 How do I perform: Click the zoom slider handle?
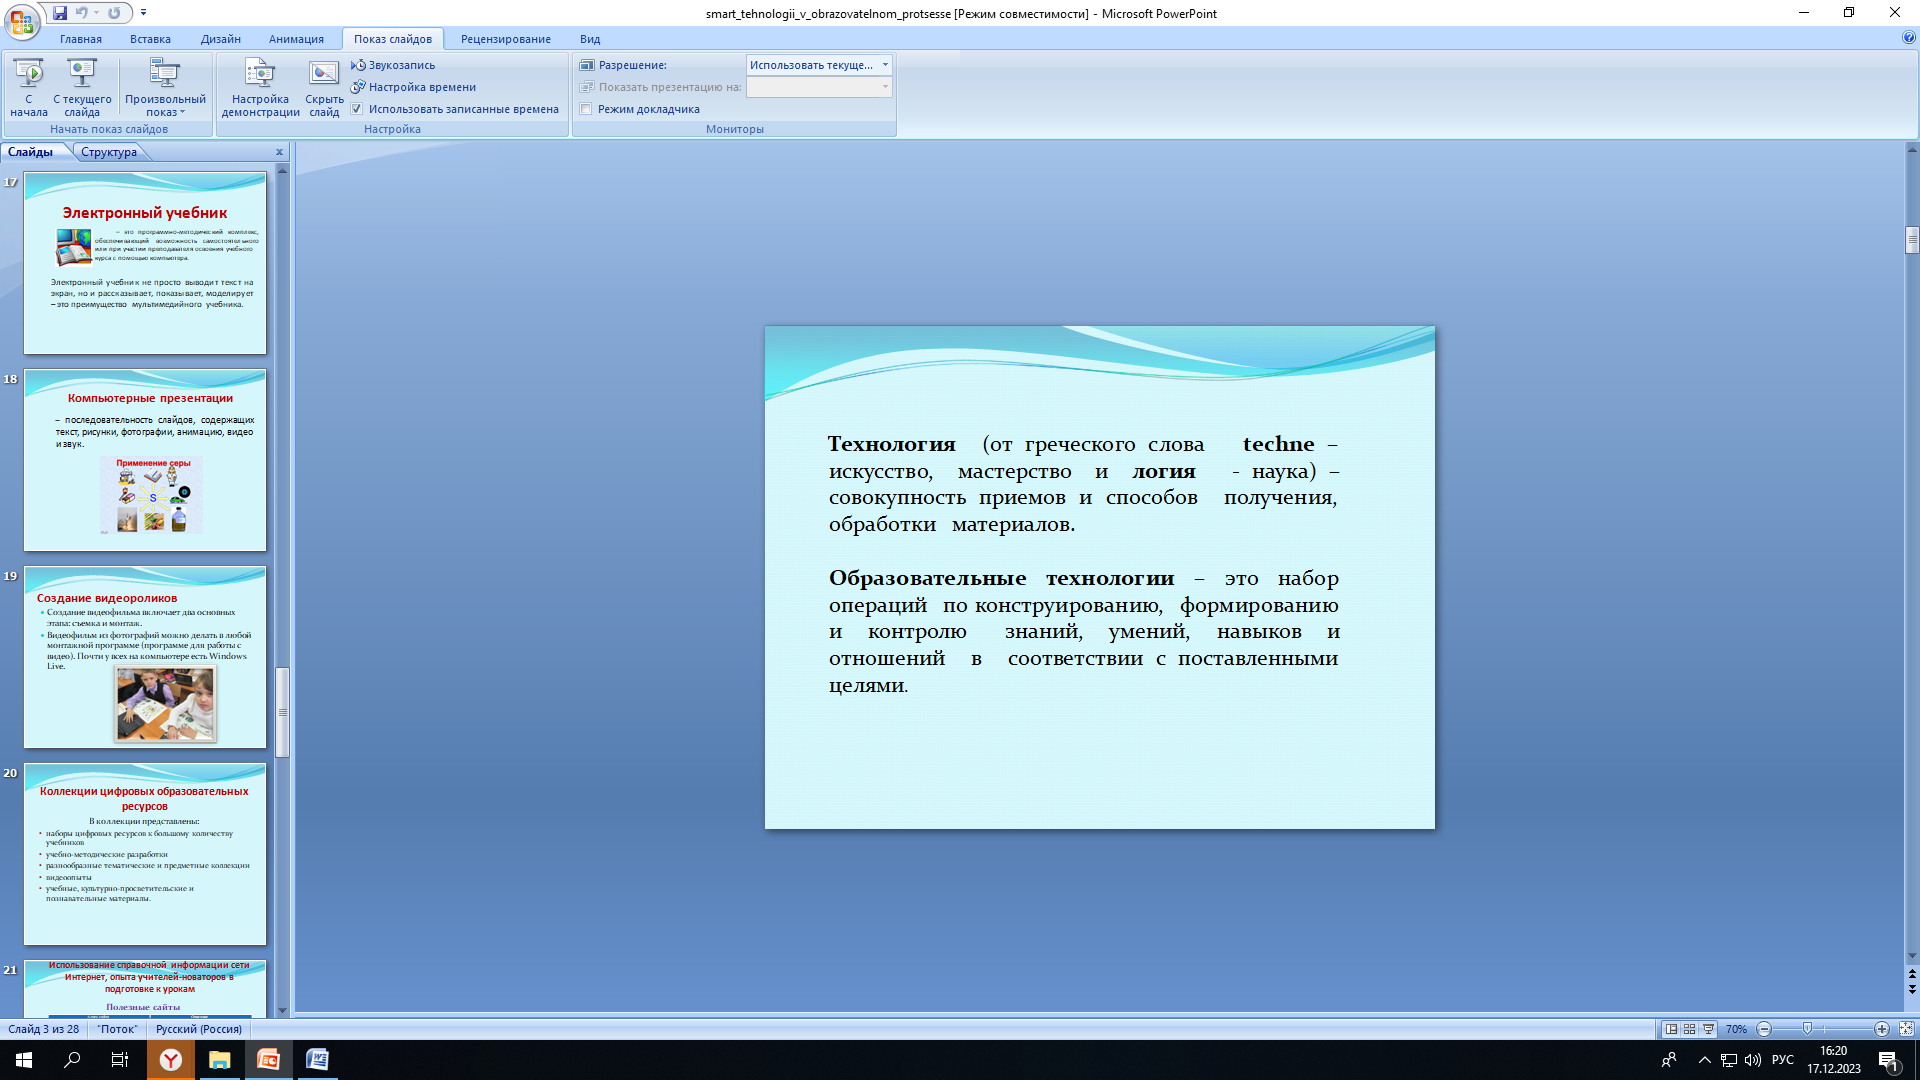(1807, 1029)
